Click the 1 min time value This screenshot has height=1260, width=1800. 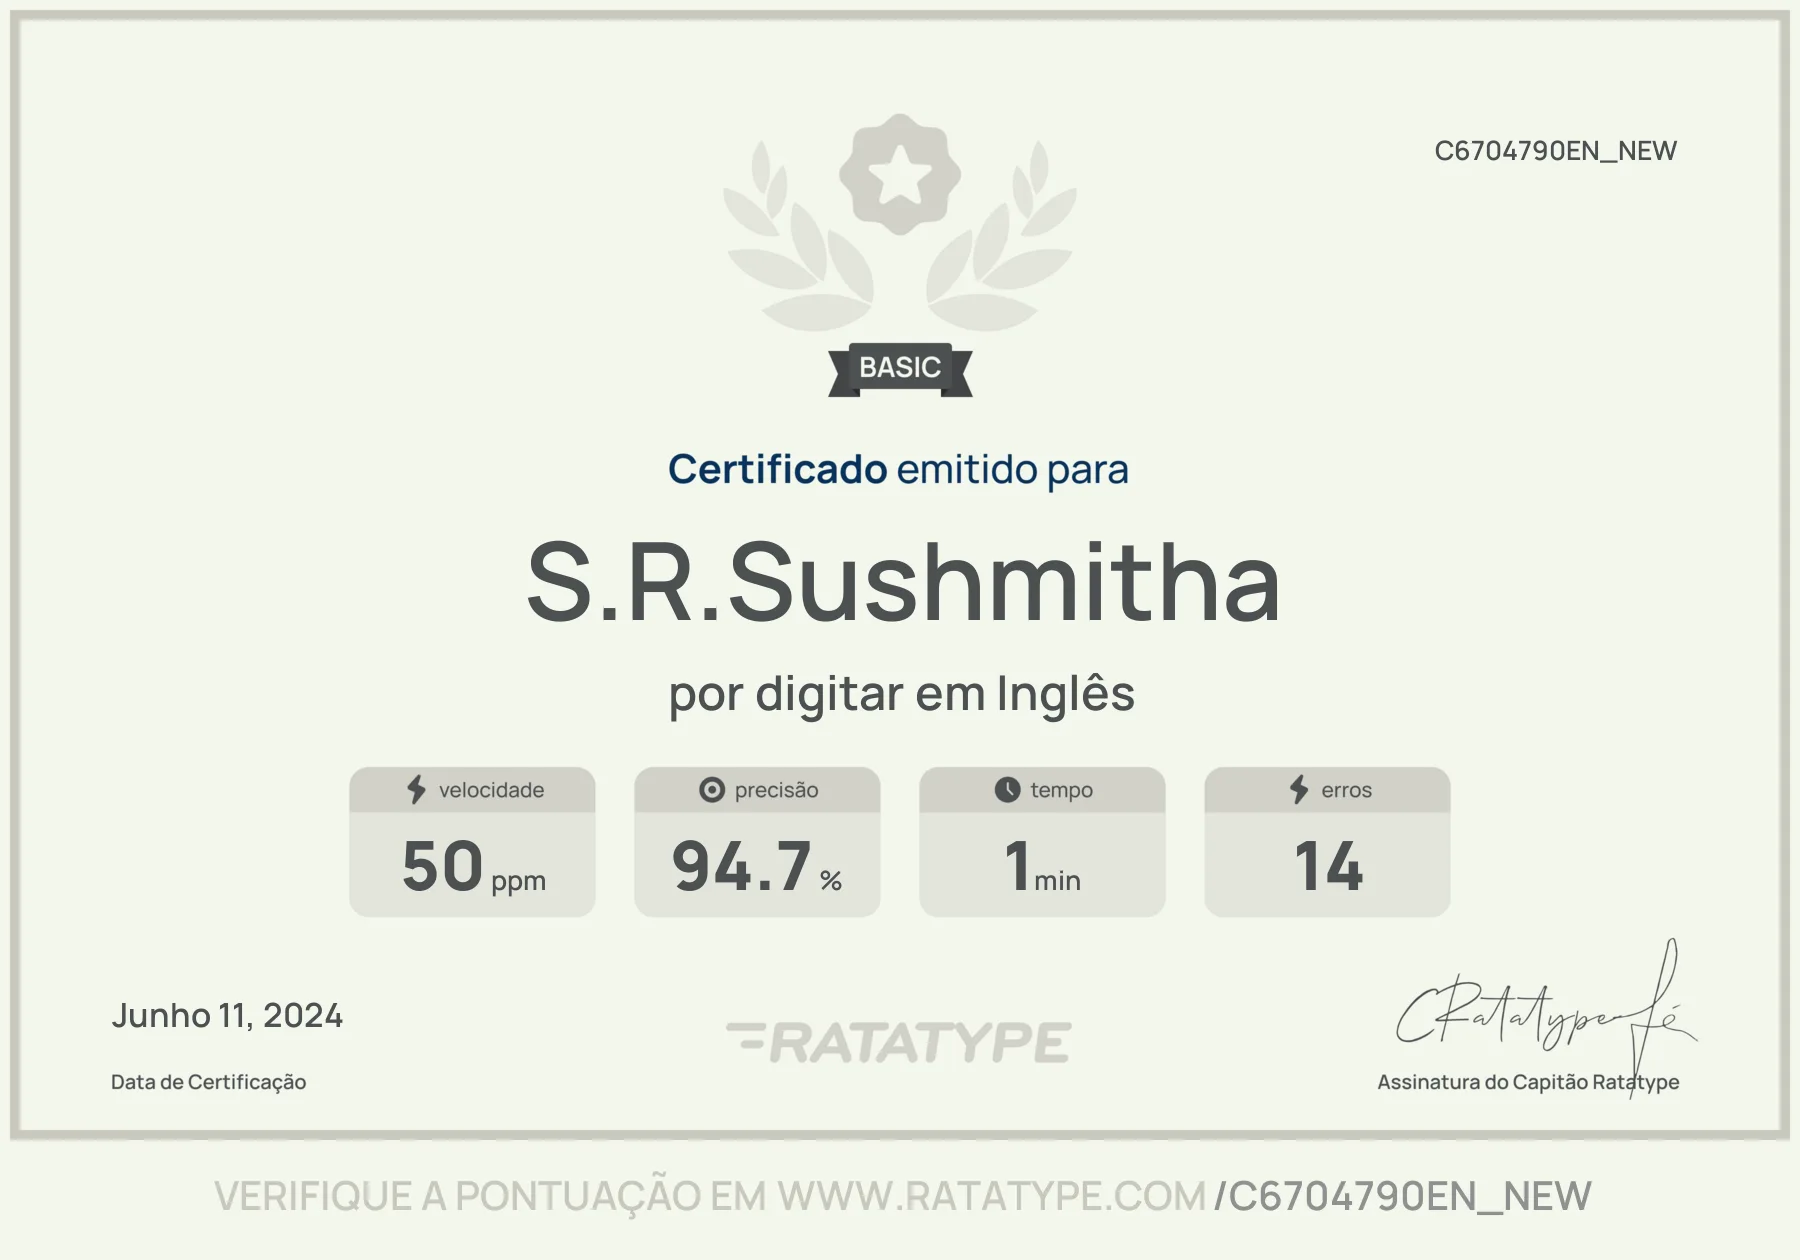(1042, 867)
